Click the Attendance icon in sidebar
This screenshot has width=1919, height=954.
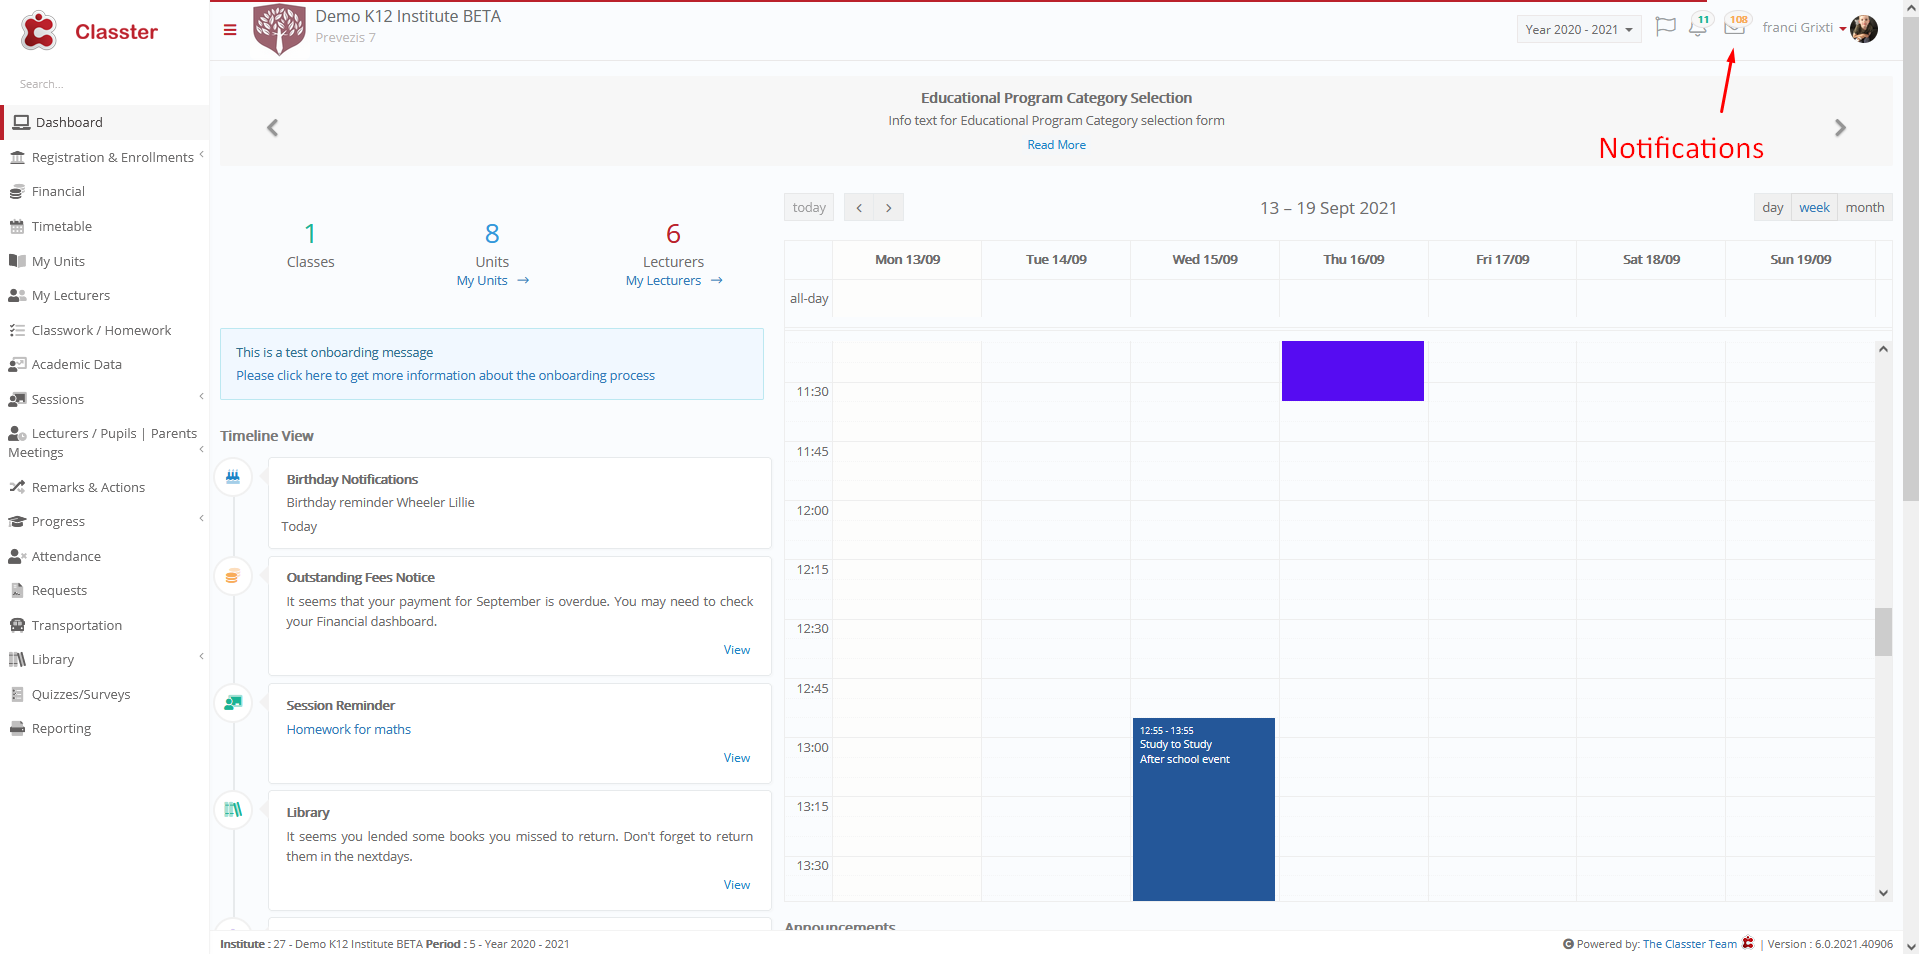[17, 556]
